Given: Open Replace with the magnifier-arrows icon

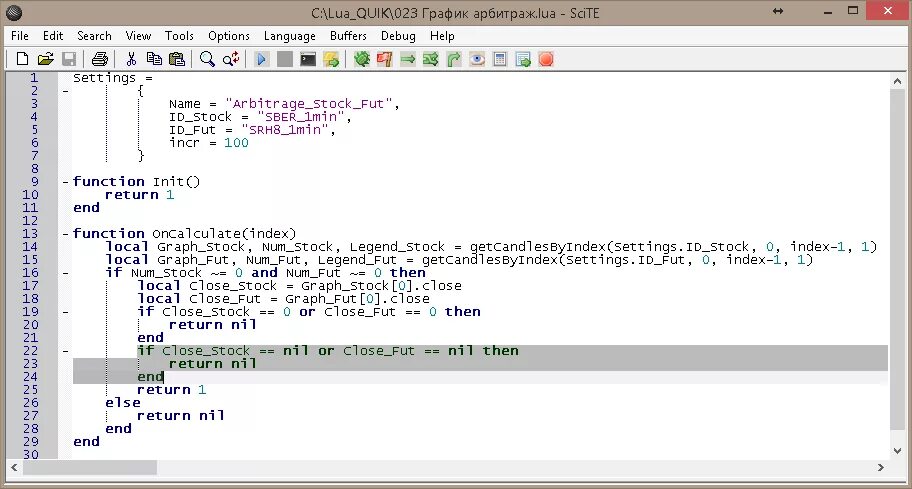Looking at the screenshot, I should [x=231, y=59].
